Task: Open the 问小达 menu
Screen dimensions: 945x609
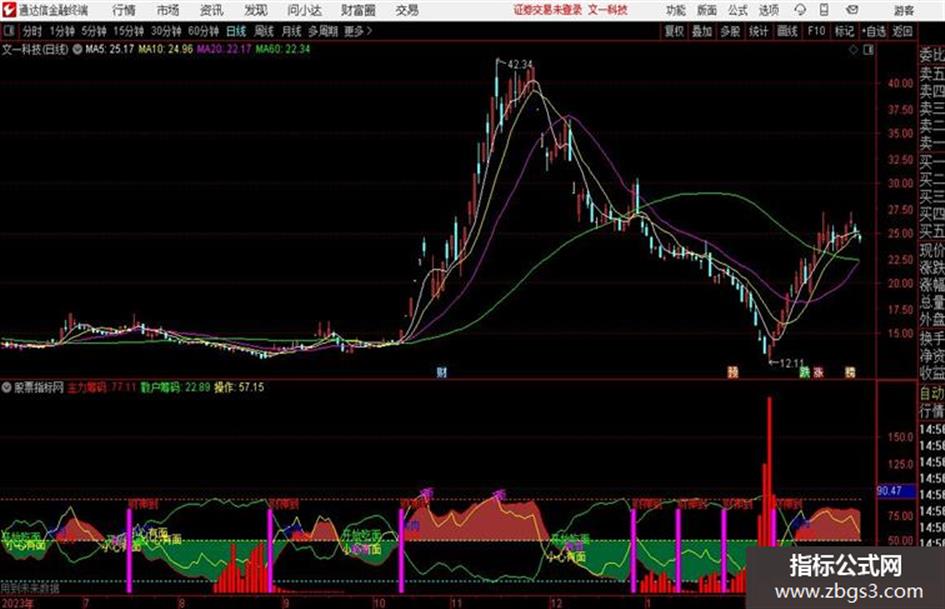Action: point(304,10)
